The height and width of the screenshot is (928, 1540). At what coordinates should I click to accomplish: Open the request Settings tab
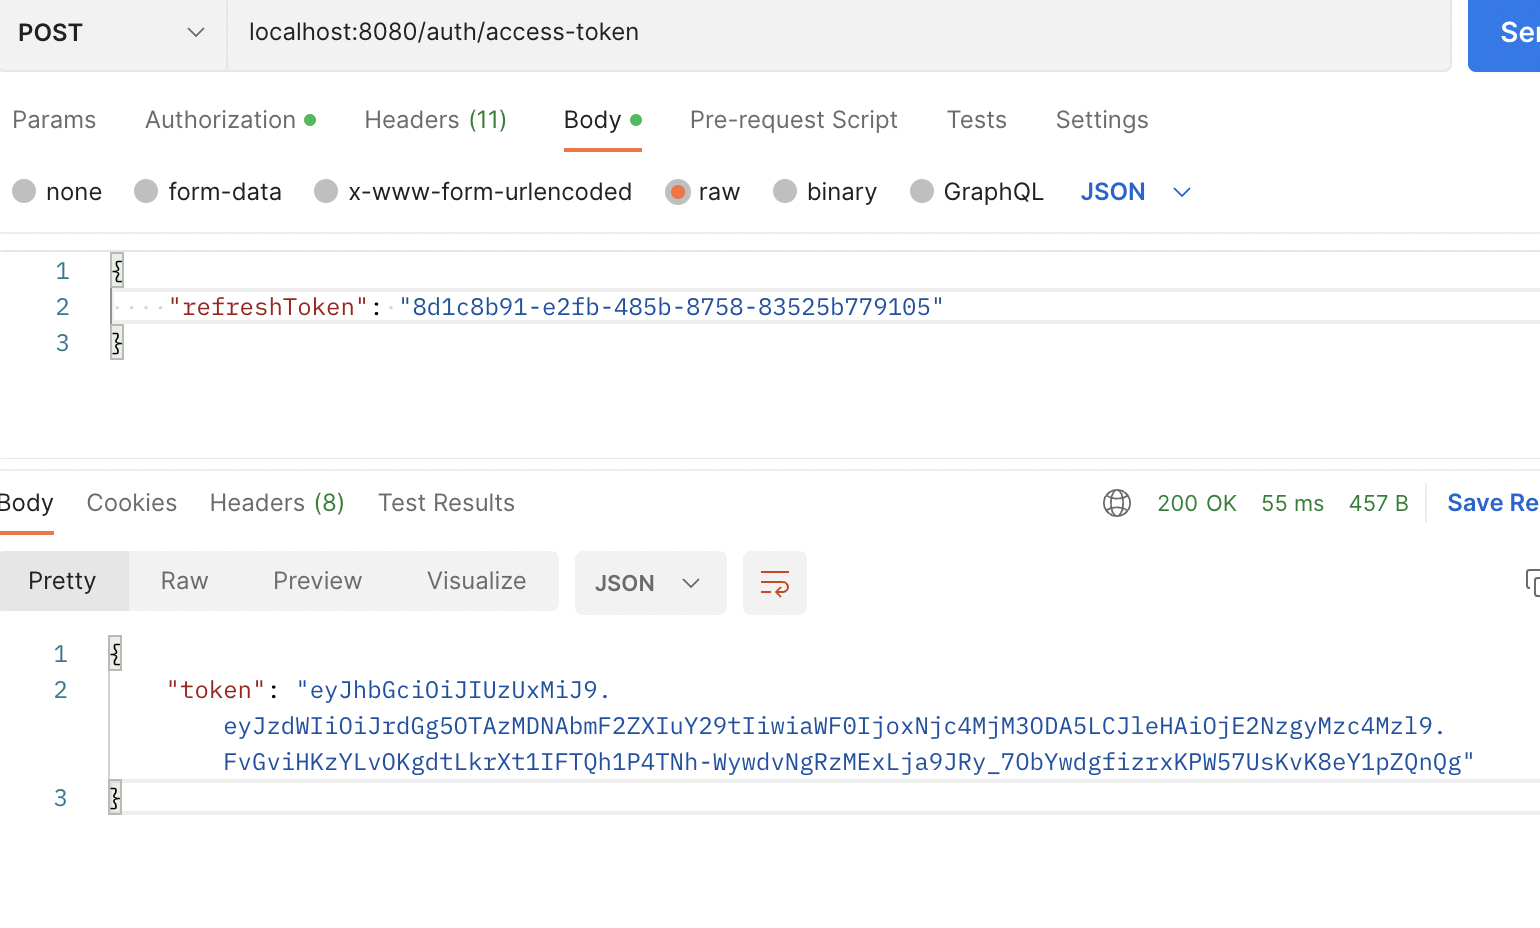tap(1101, 120)
